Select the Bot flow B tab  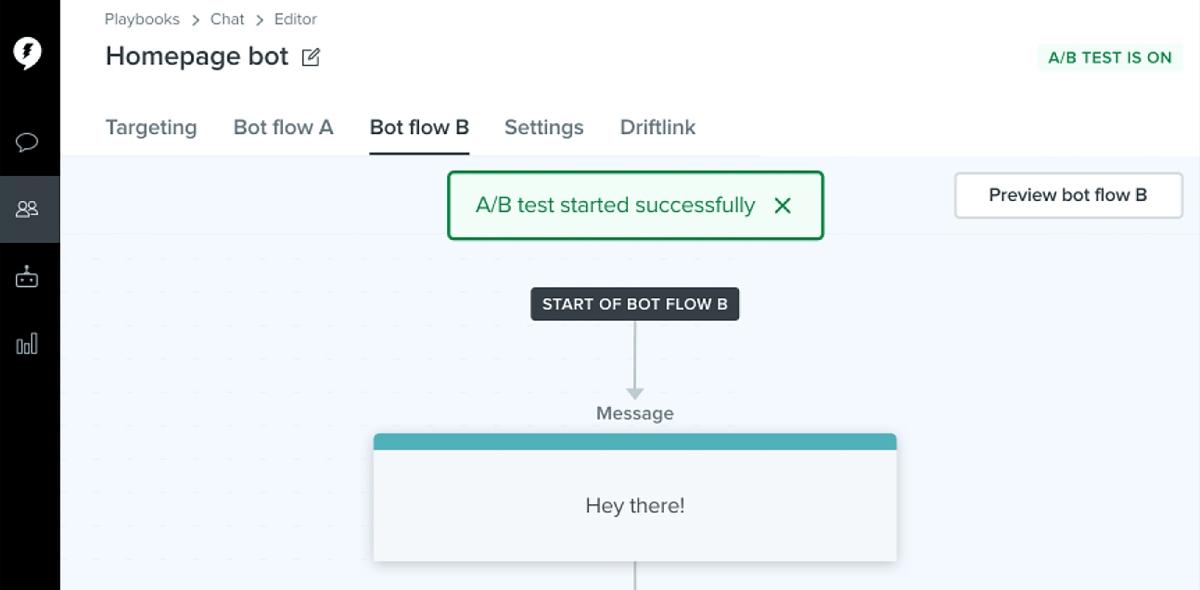[419, 128]
